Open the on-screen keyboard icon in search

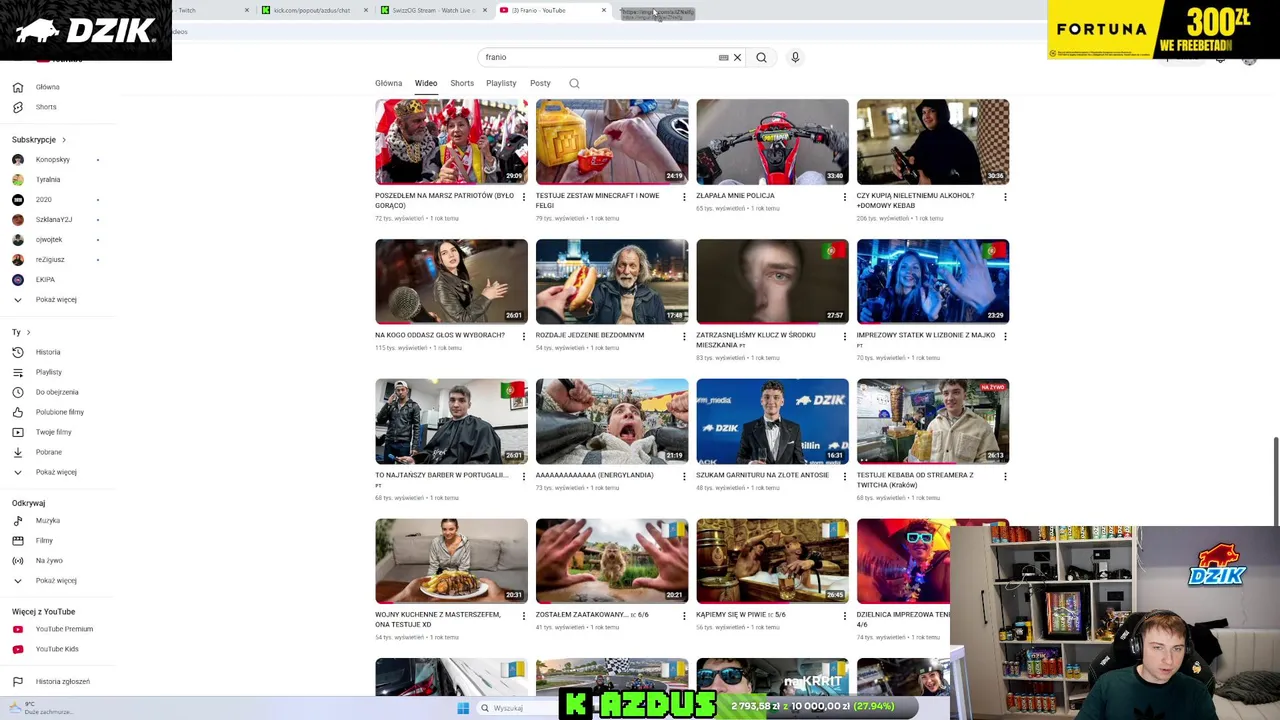pos(723,57)
